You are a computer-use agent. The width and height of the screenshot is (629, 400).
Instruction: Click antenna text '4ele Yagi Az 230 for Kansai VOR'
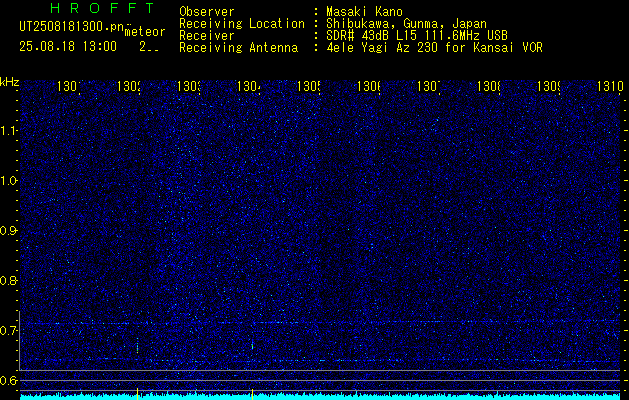[434, 48]
